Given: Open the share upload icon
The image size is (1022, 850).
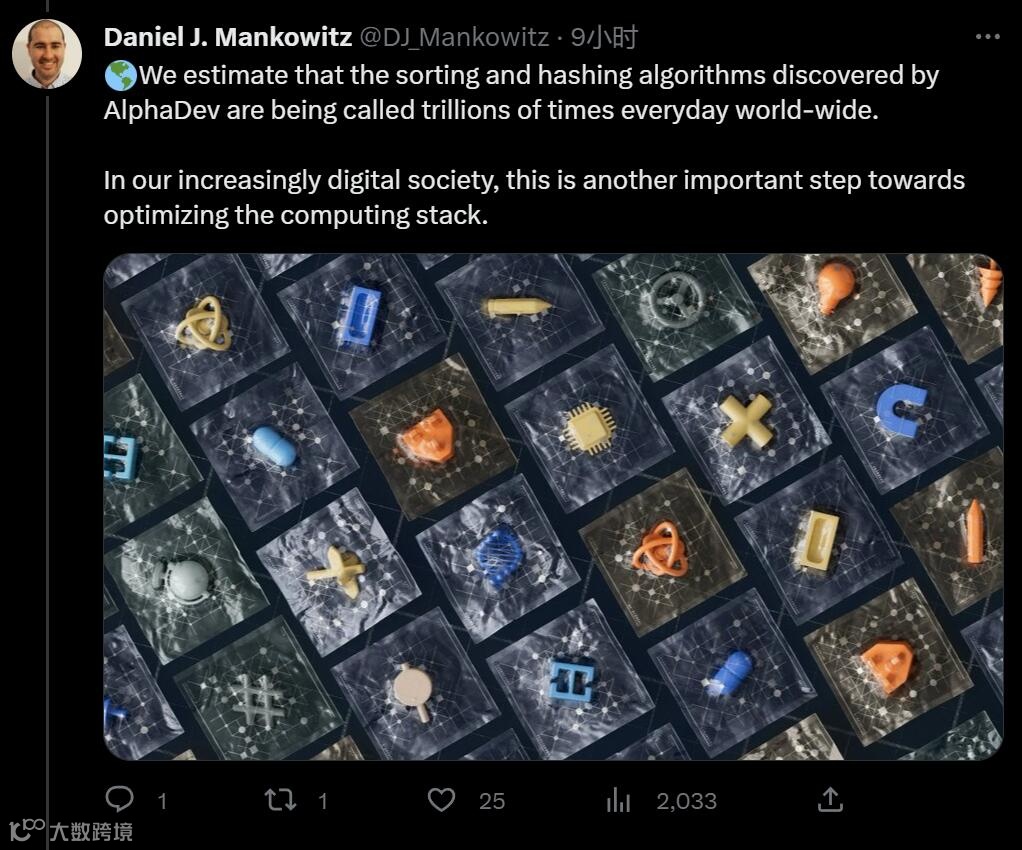Looking at the screenshot, I should (830, 799).
